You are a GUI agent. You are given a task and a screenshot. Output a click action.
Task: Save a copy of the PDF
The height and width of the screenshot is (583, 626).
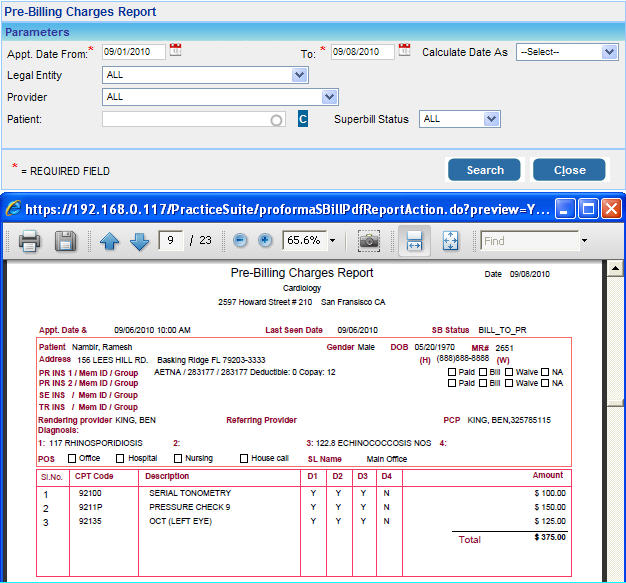pyautogui.click(x=65, y=241)
